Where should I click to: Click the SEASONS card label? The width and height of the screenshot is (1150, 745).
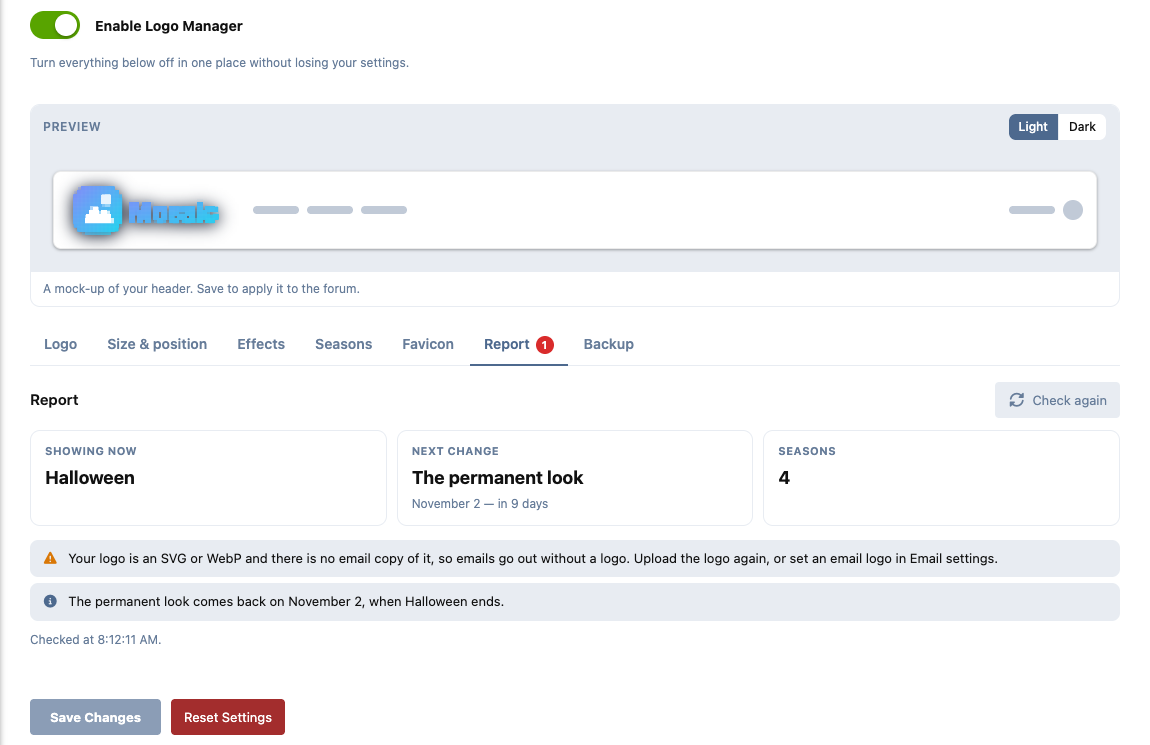807,452
